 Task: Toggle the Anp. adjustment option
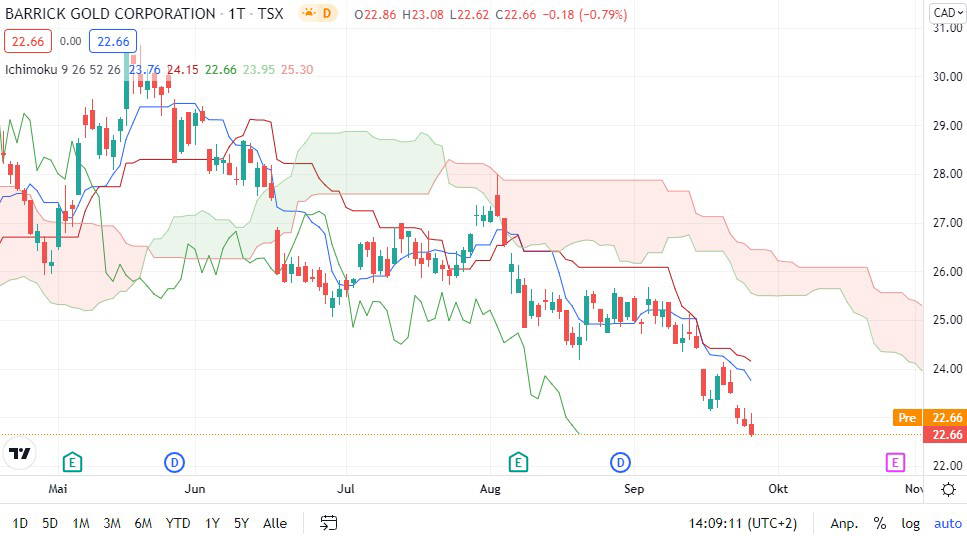click(x=844, y=524)
